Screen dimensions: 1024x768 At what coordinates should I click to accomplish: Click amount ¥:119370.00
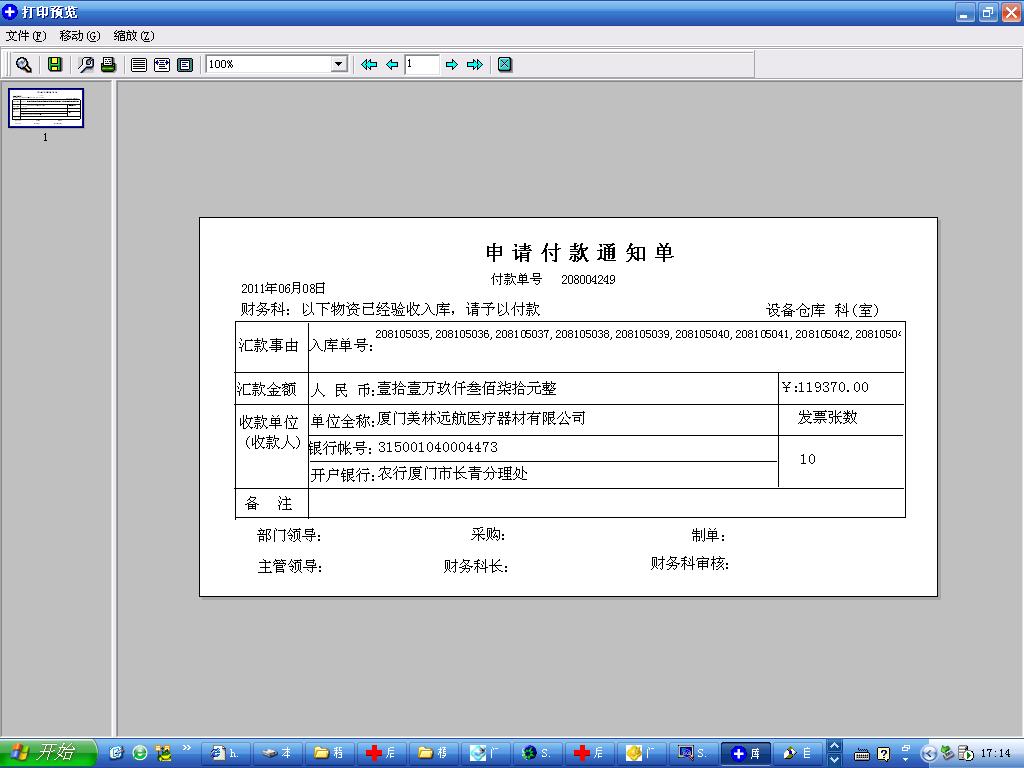coord(825,387)
